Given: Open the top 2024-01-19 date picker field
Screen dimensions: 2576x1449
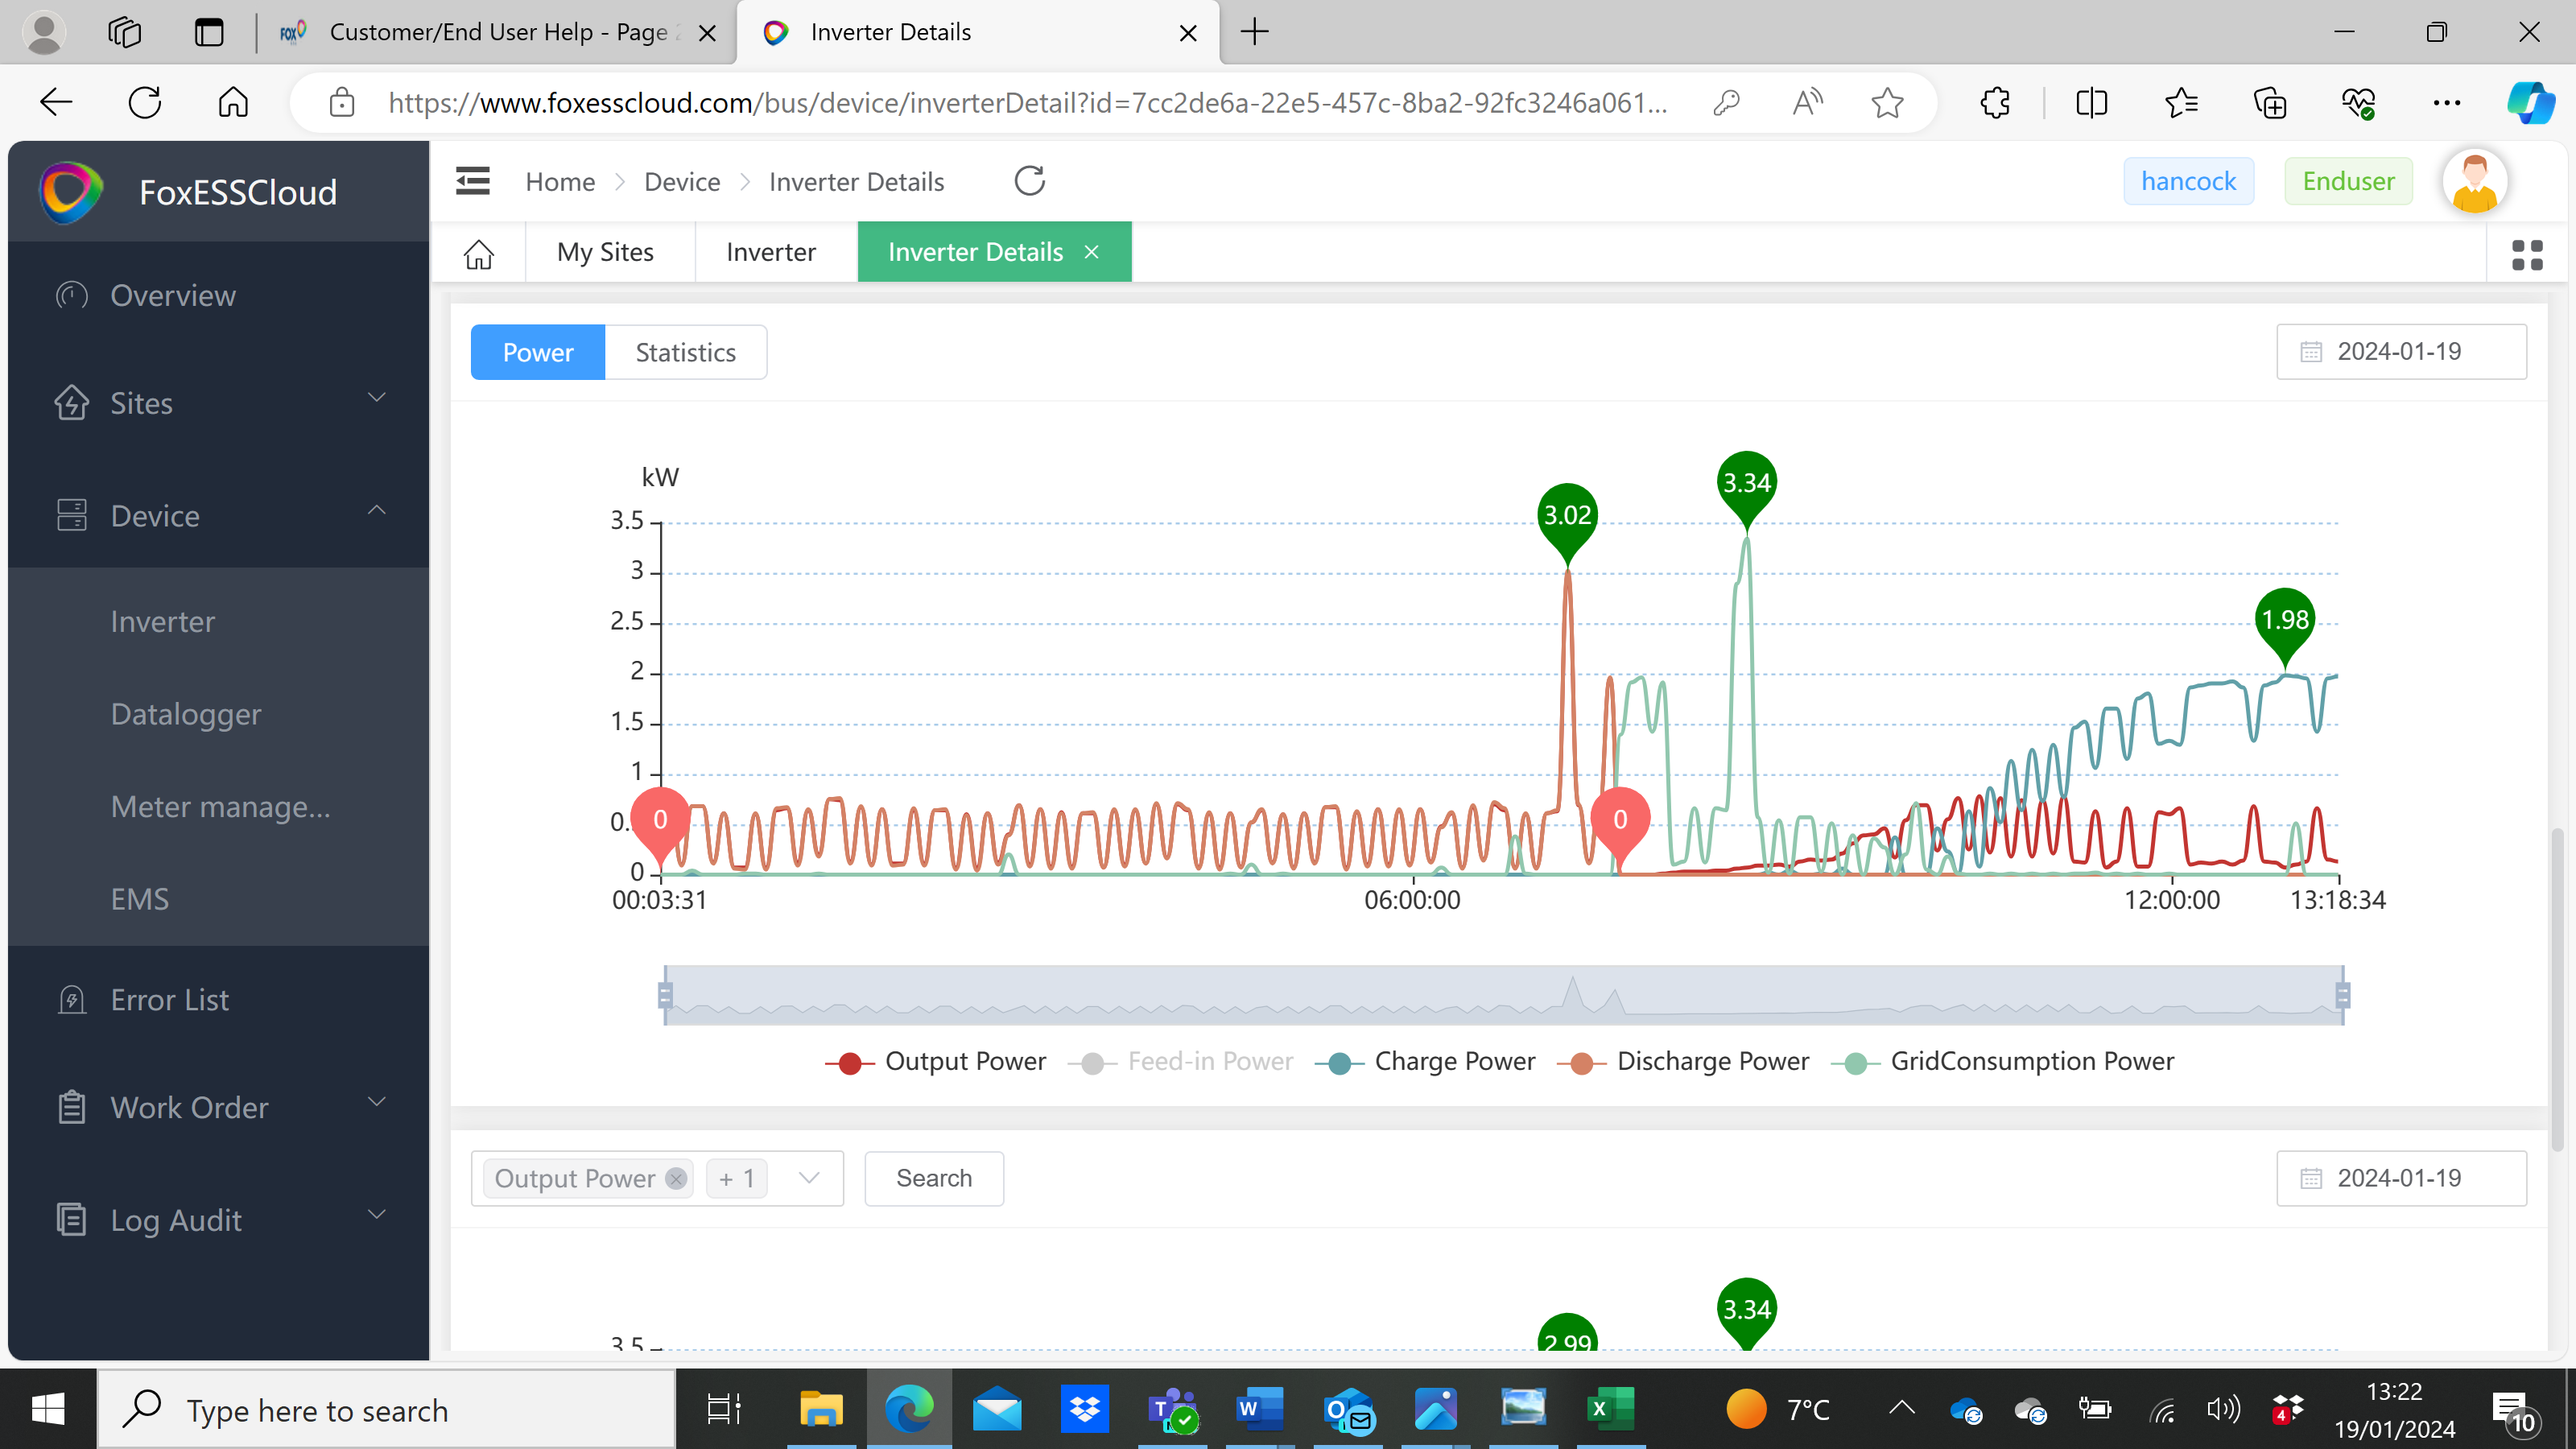Looking at the screenshot, I should 2400,351.
